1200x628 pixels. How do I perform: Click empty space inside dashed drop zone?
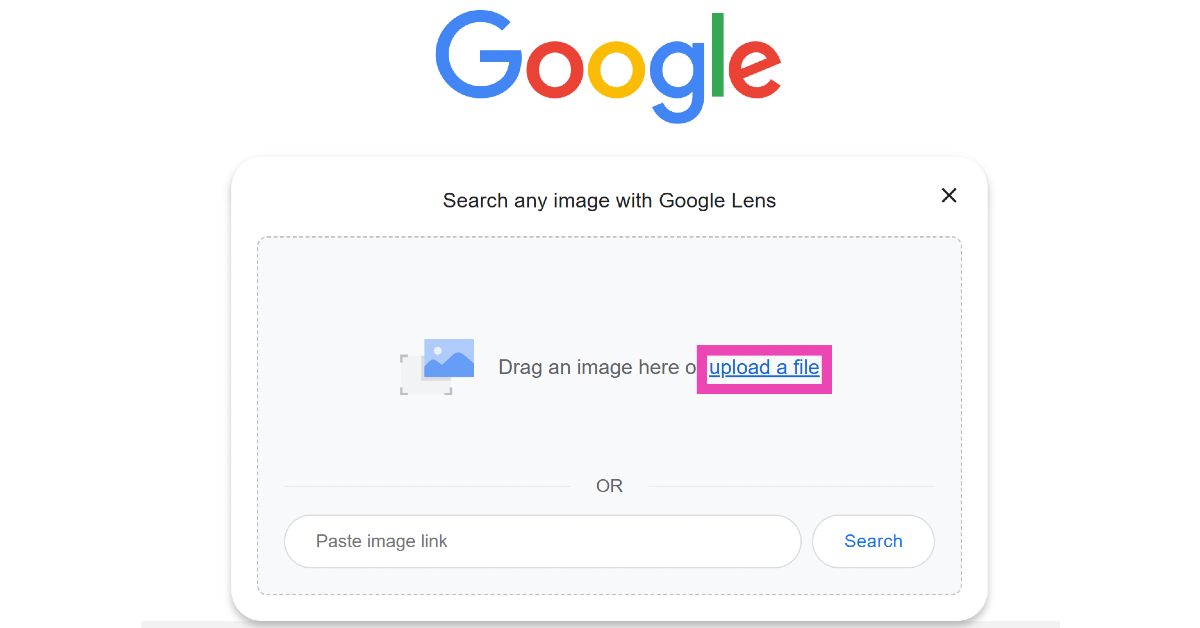point(609,290)
